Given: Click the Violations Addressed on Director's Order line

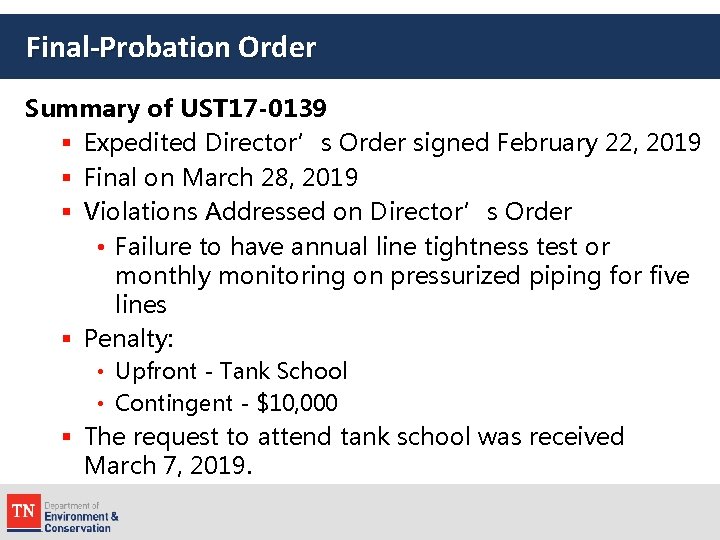Looking at the screenshot, I should 328,212.
